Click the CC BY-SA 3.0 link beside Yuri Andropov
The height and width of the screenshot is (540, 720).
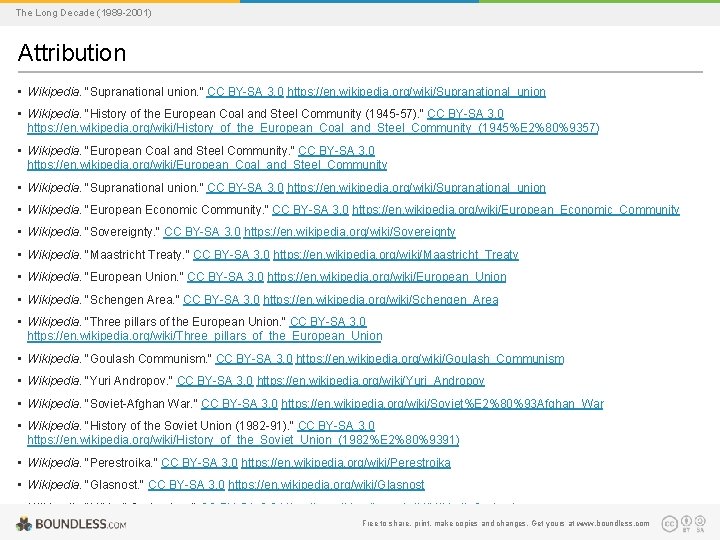(x=215, y=381)
